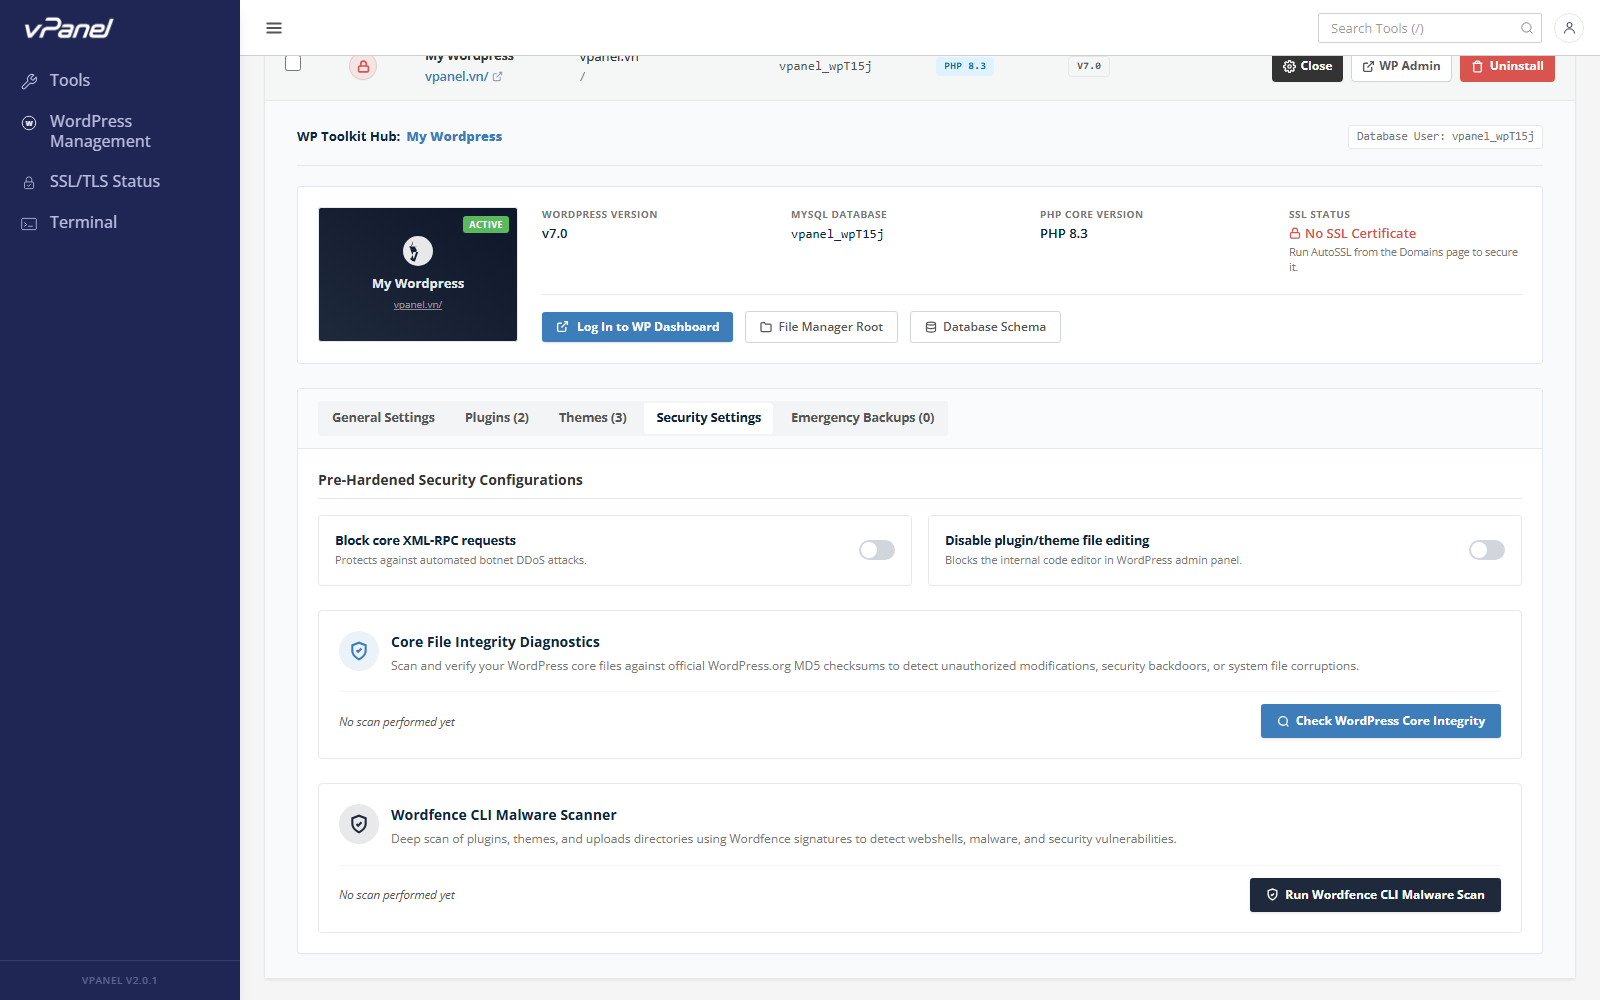This screenshot has height=1000, width=1600.
Task: Click Core File Integrity shield icon
Action: coord(359,651)
